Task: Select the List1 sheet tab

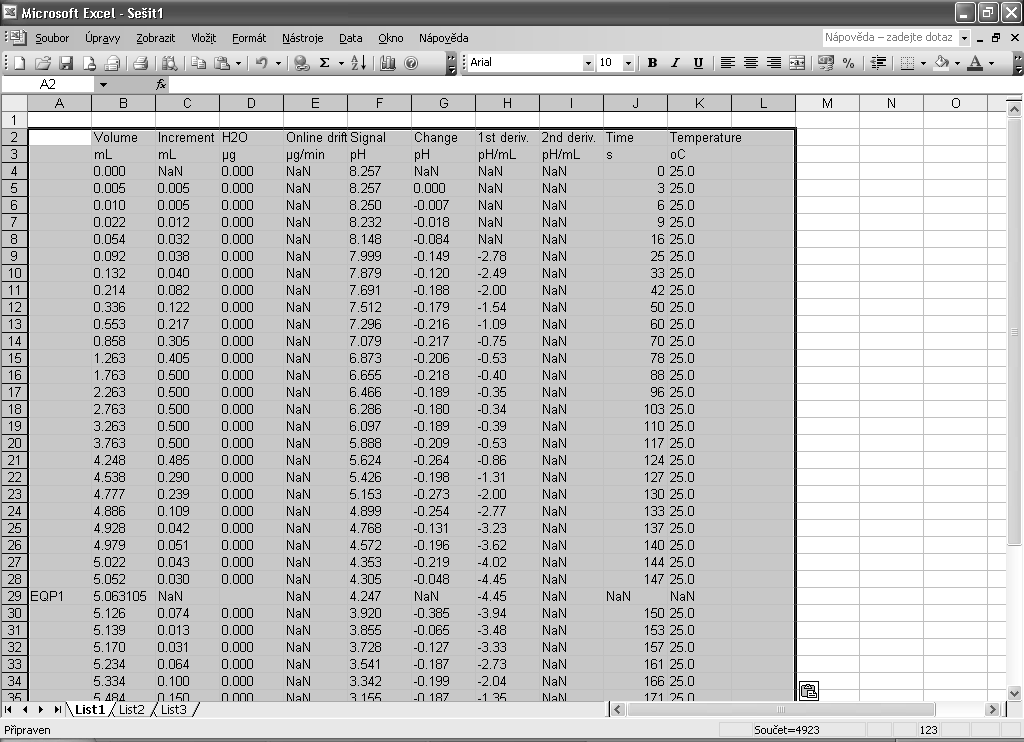Action: tap(89, 709)
